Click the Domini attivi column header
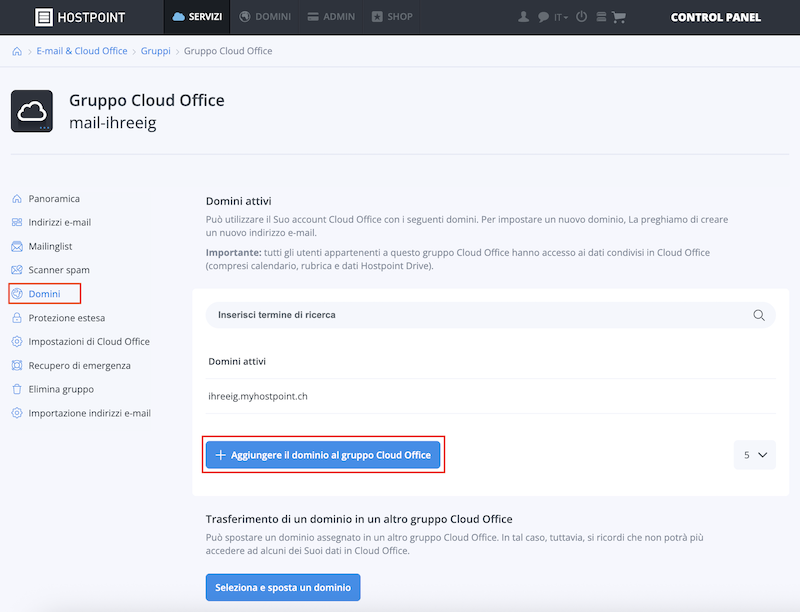 click(237, 362)
